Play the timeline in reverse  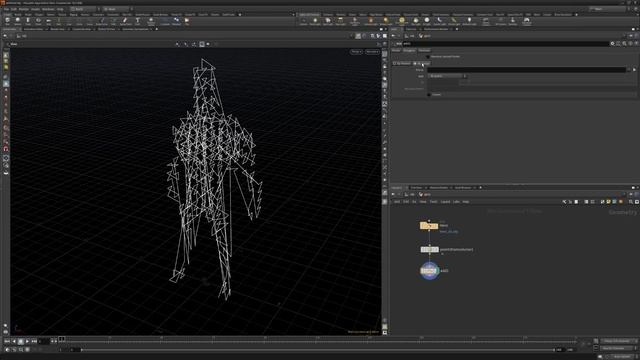[14, 341]
